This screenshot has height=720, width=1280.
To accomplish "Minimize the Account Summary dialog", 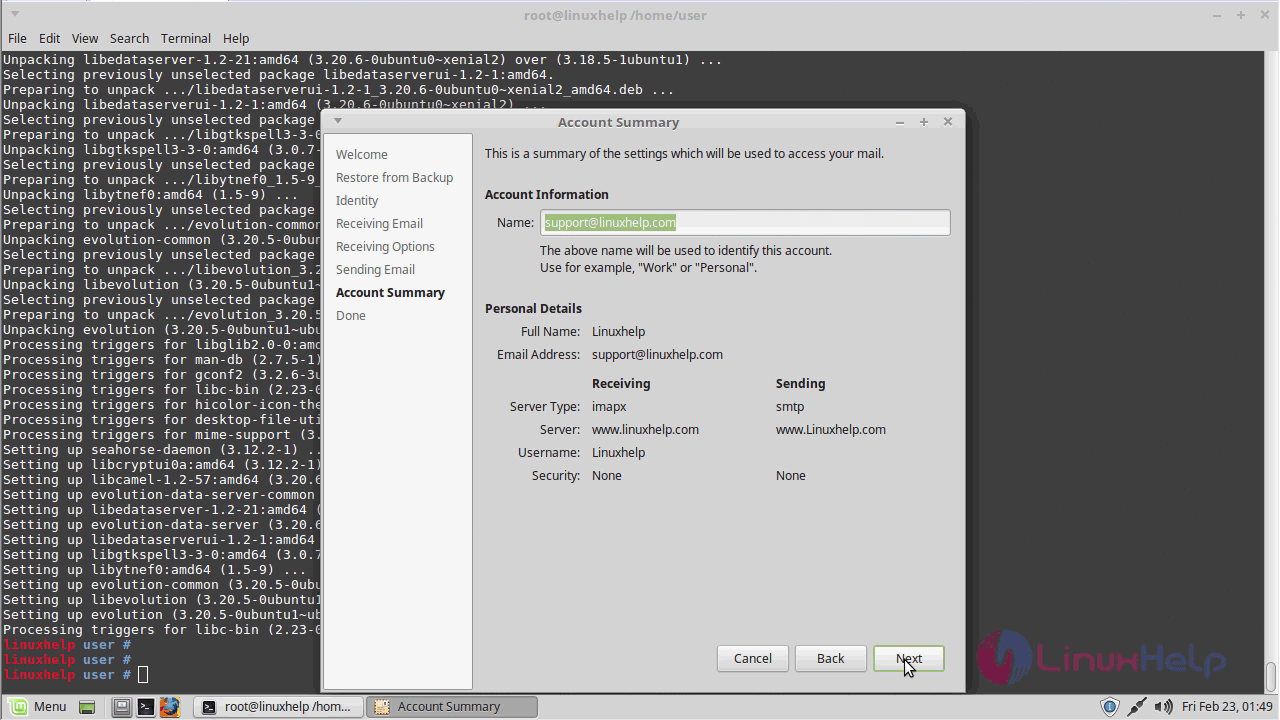I will point(900,122).
